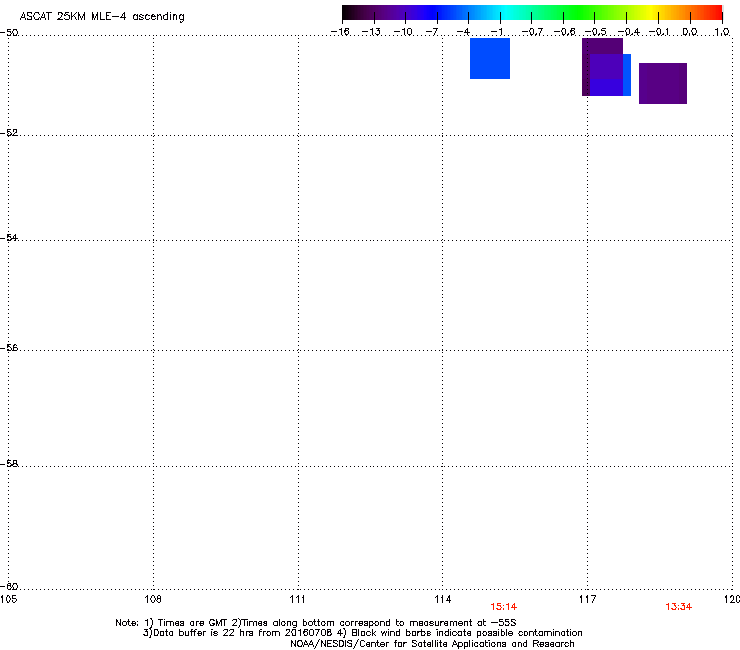Click the -56 latitude axis label

pos(9,347)
